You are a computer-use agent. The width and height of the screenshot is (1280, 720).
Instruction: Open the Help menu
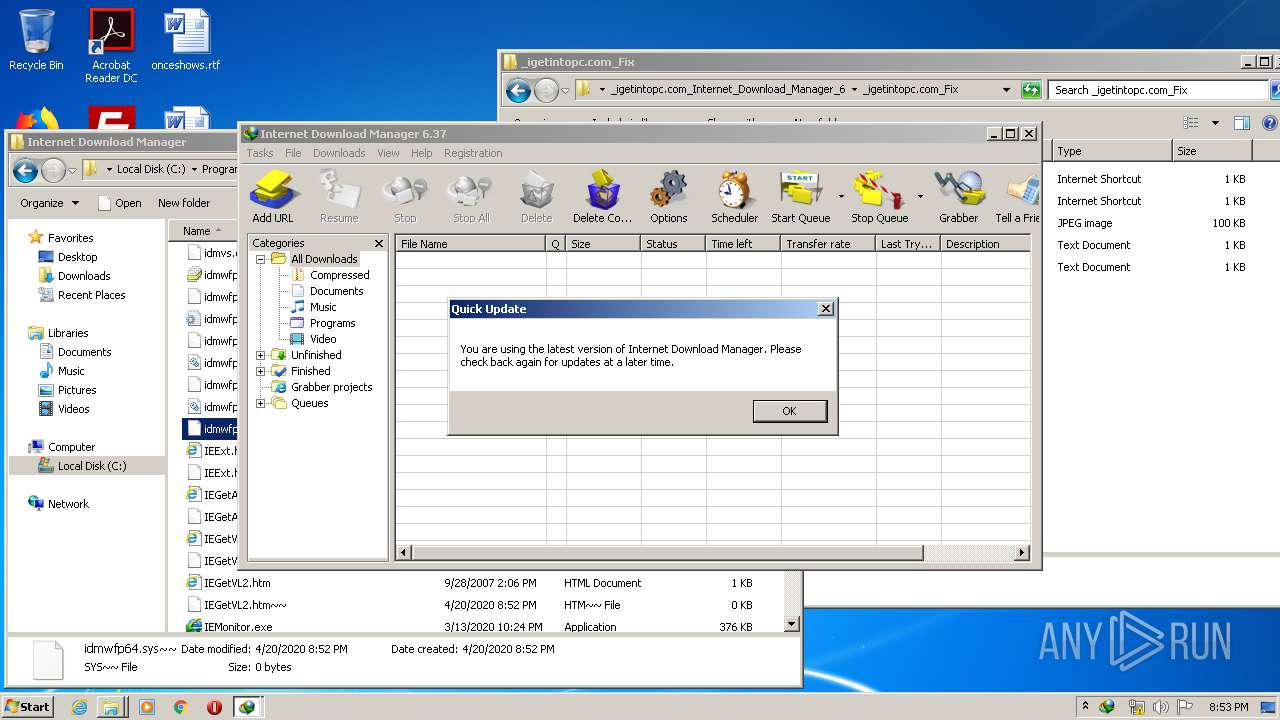click(422, 153)
